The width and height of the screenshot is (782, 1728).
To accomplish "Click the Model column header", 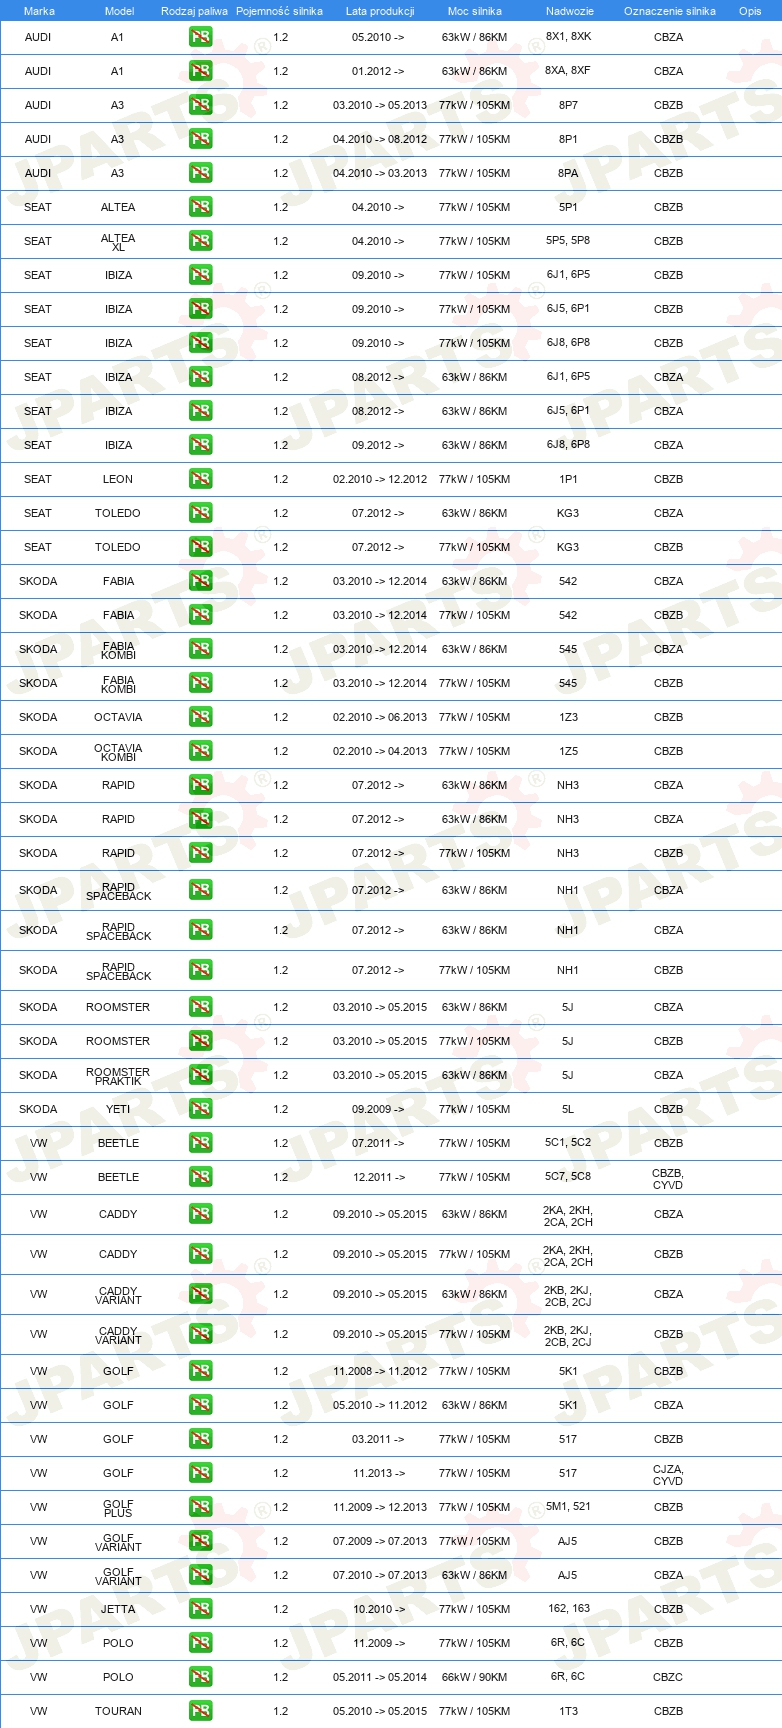I will [x=119, y=11].
